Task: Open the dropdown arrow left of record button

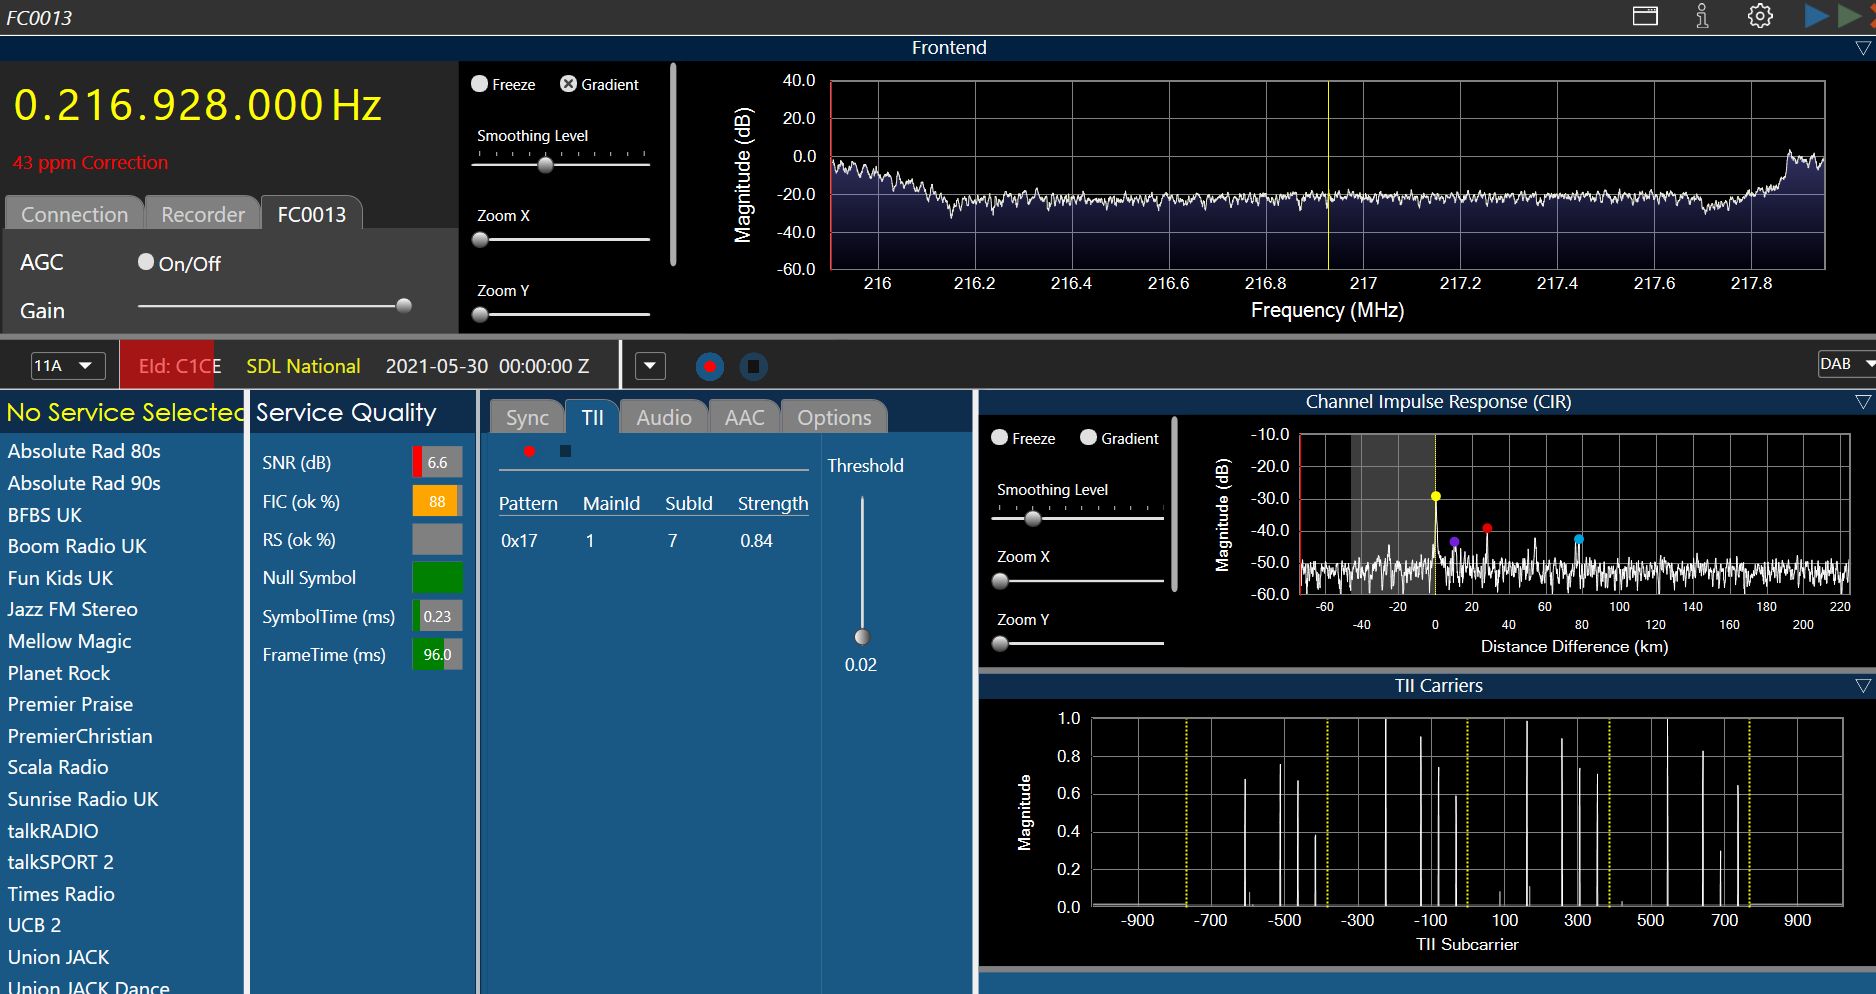Action: [650, 366]
